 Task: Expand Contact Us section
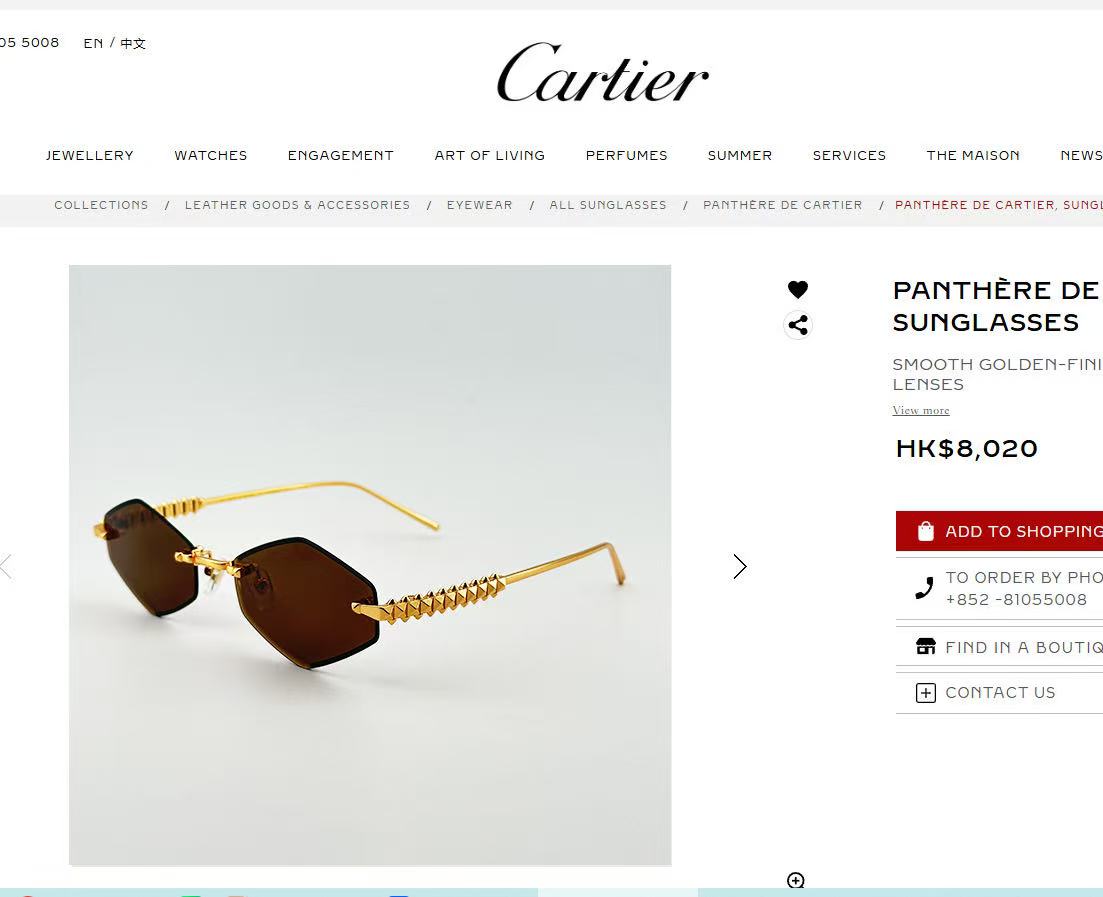click(999, 693)
